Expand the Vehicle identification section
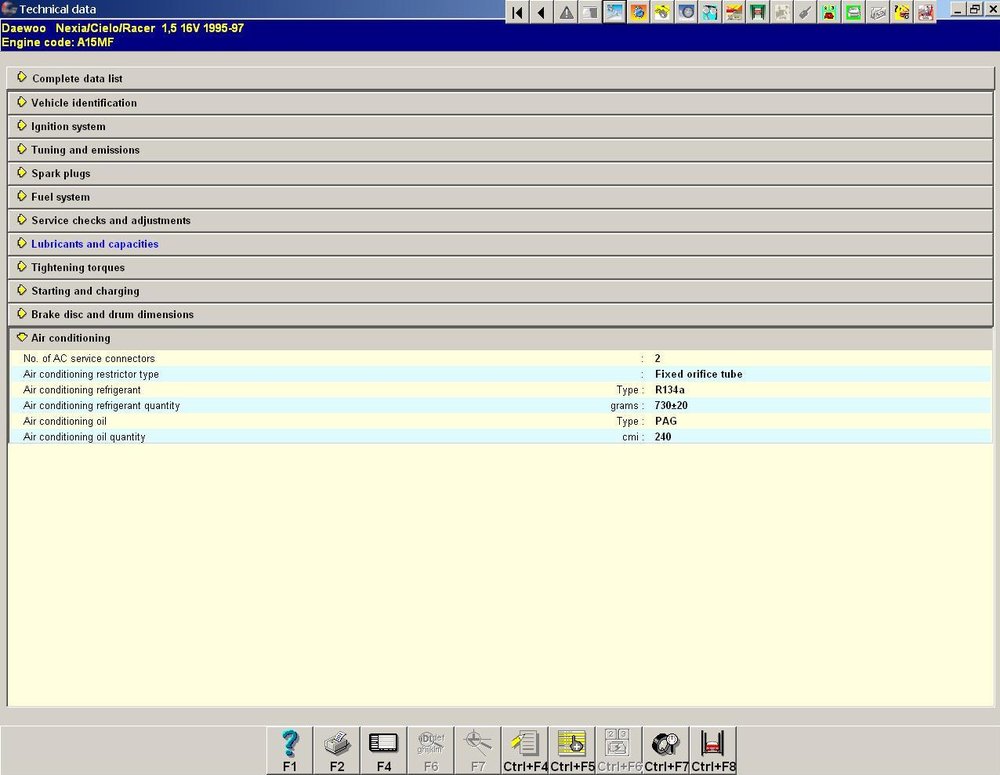The image size is (1000, 775). tap(501, 103)
